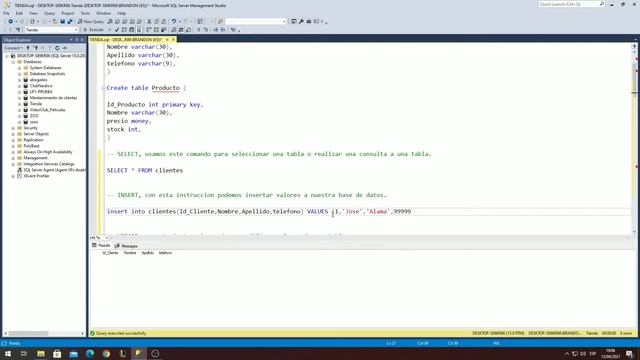Select Integration Services Catalogs folder
Screen dimensions: 640x360
(x=49, y=164)
